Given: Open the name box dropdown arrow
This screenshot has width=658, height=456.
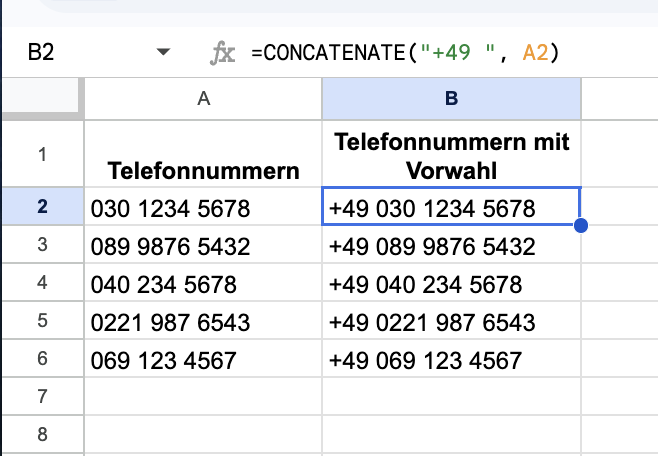Looking at the screenshot, I should tap(165, 53).
